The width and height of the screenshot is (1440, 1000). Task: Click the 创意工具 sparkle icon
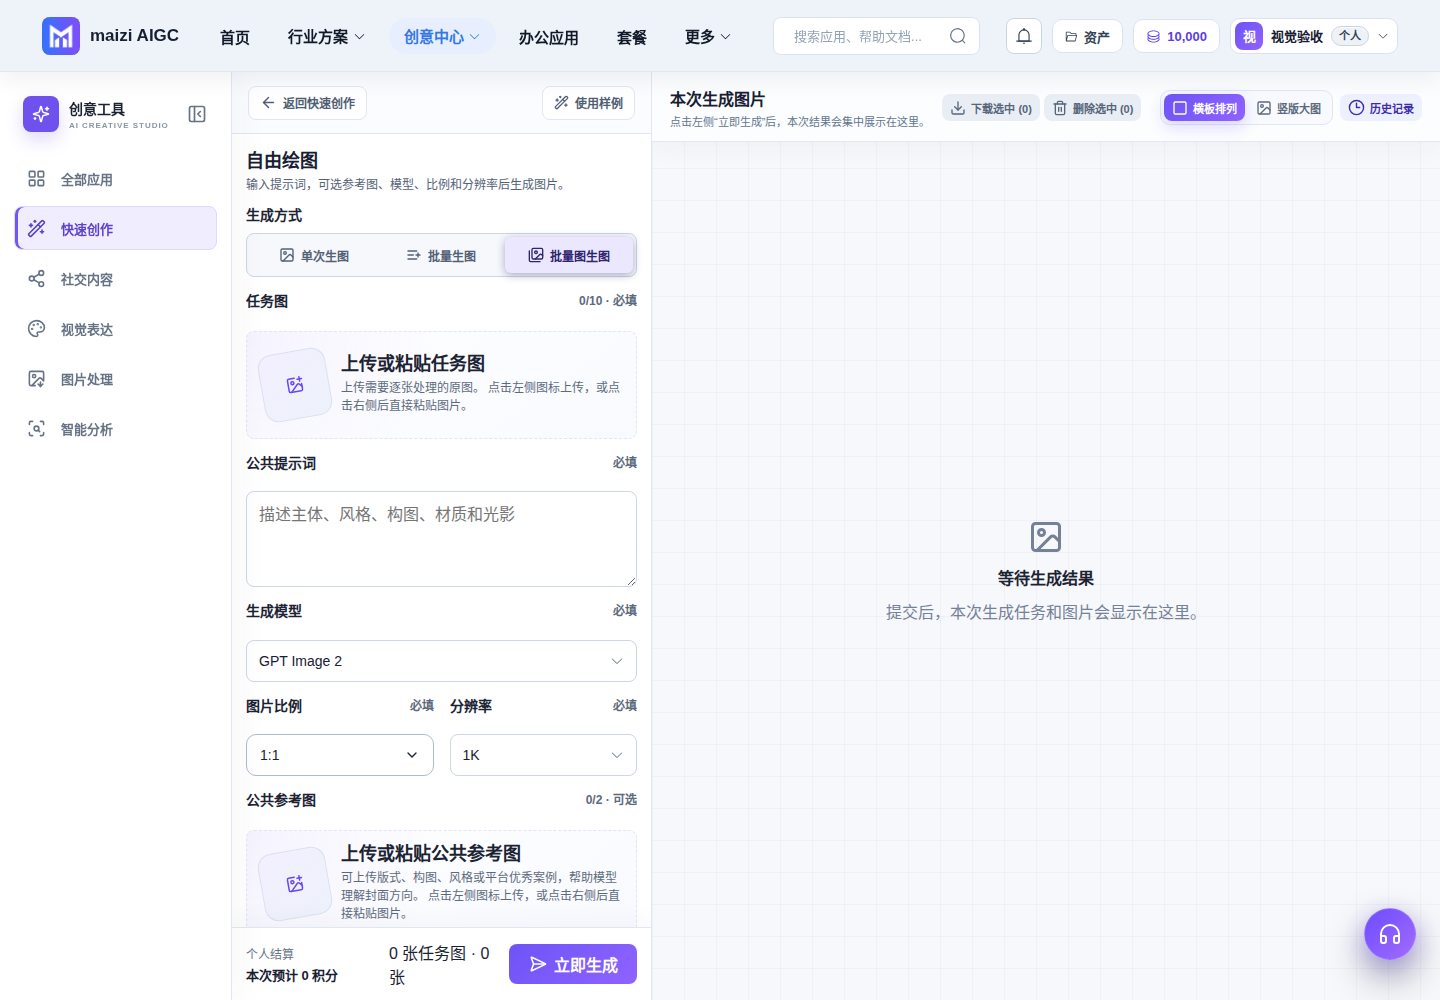(41, 114)
